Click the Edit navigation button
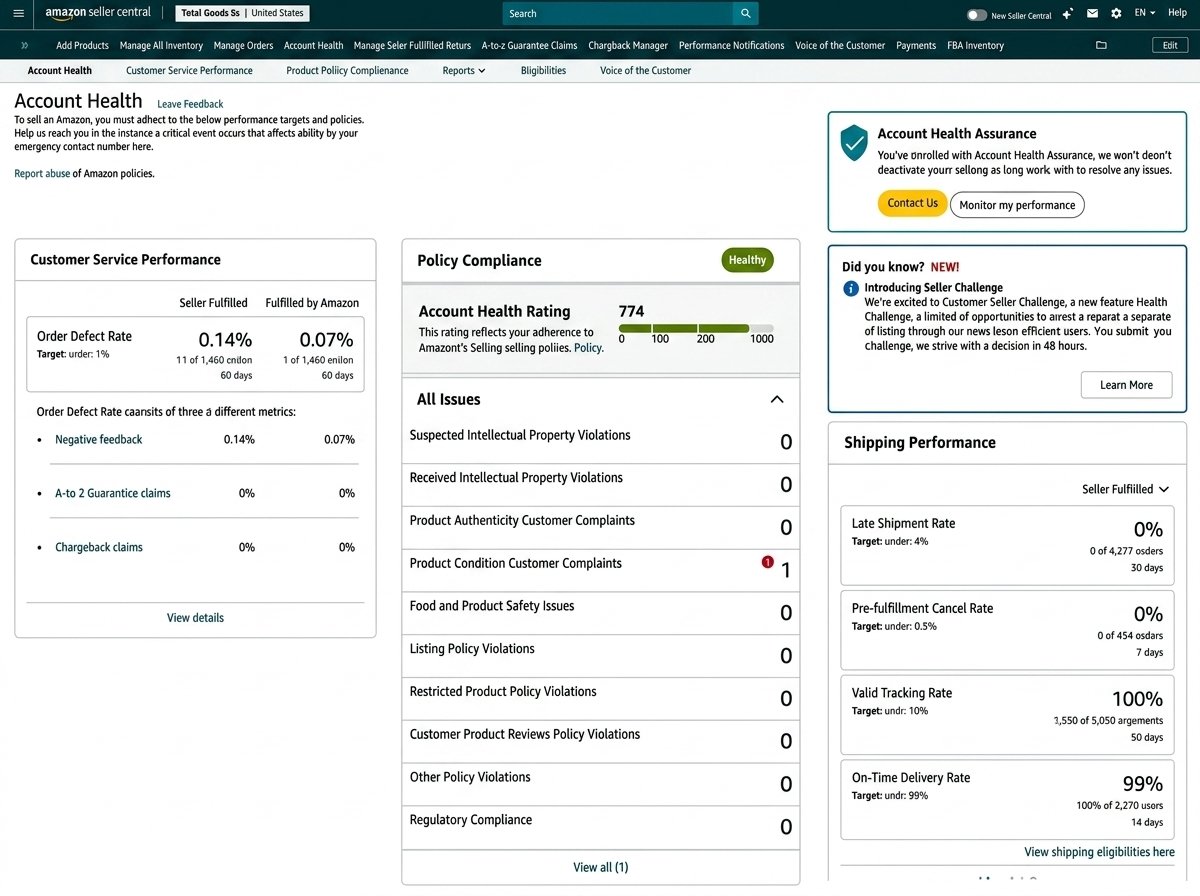This screenshot has height=896, width=1200. pyautogui.click(x=1170, y=45)
